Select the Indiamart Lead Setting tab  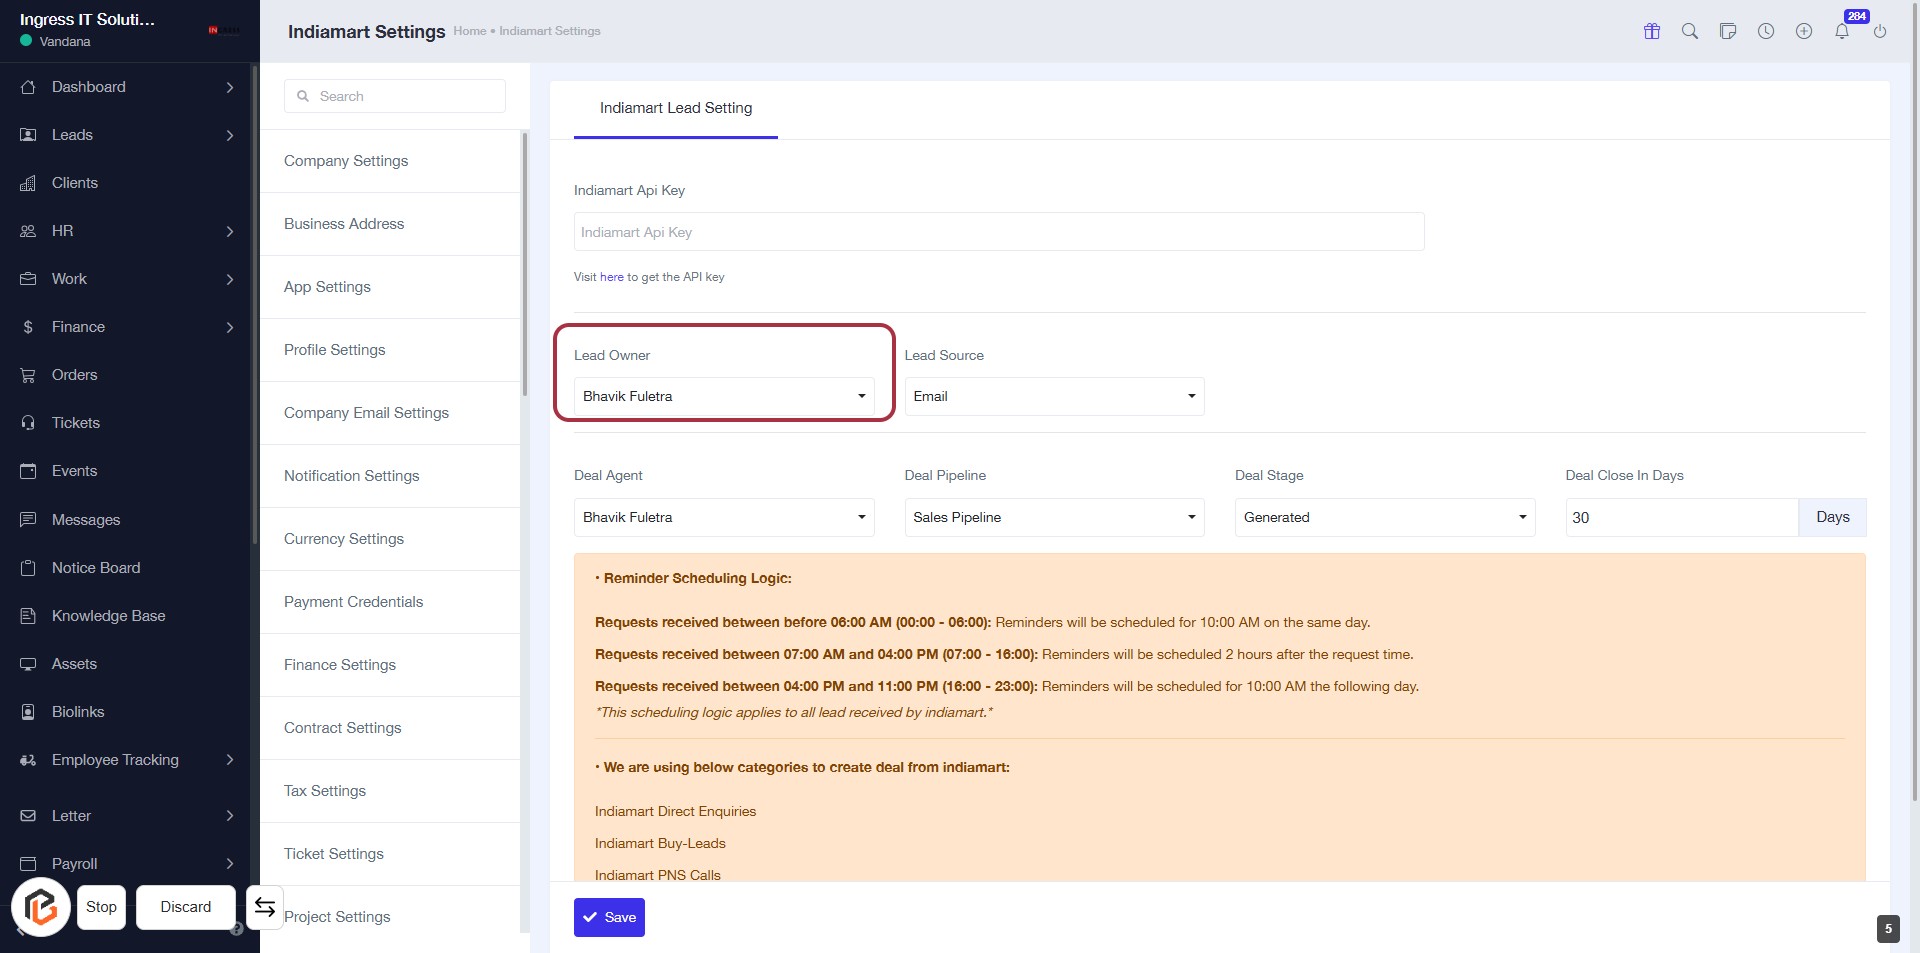pyautogui.click(x=676, y=108)
